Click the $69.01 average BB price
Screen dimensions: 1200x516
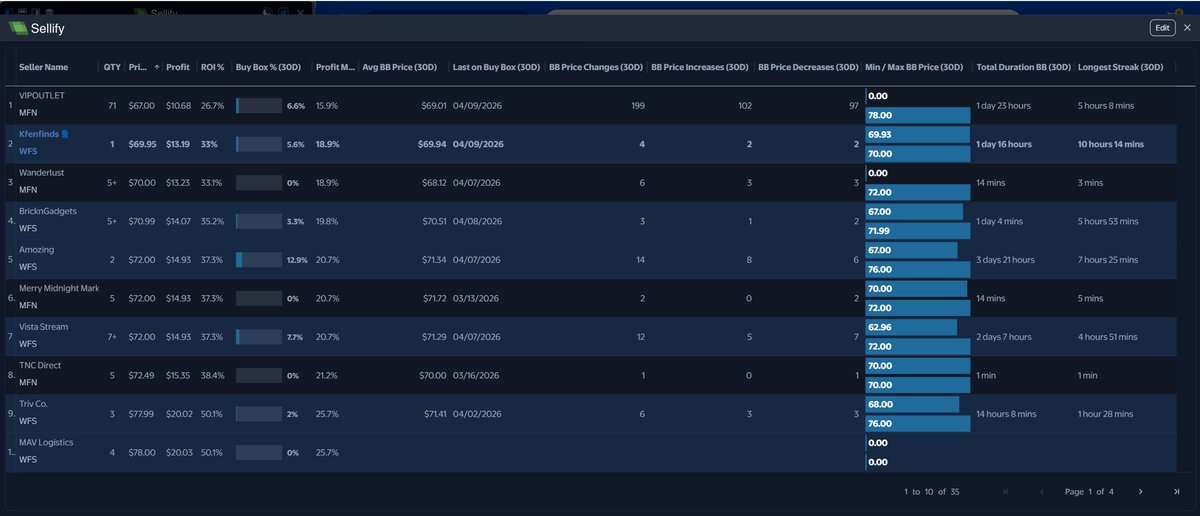pyautogui.click(x=432, y=105)
